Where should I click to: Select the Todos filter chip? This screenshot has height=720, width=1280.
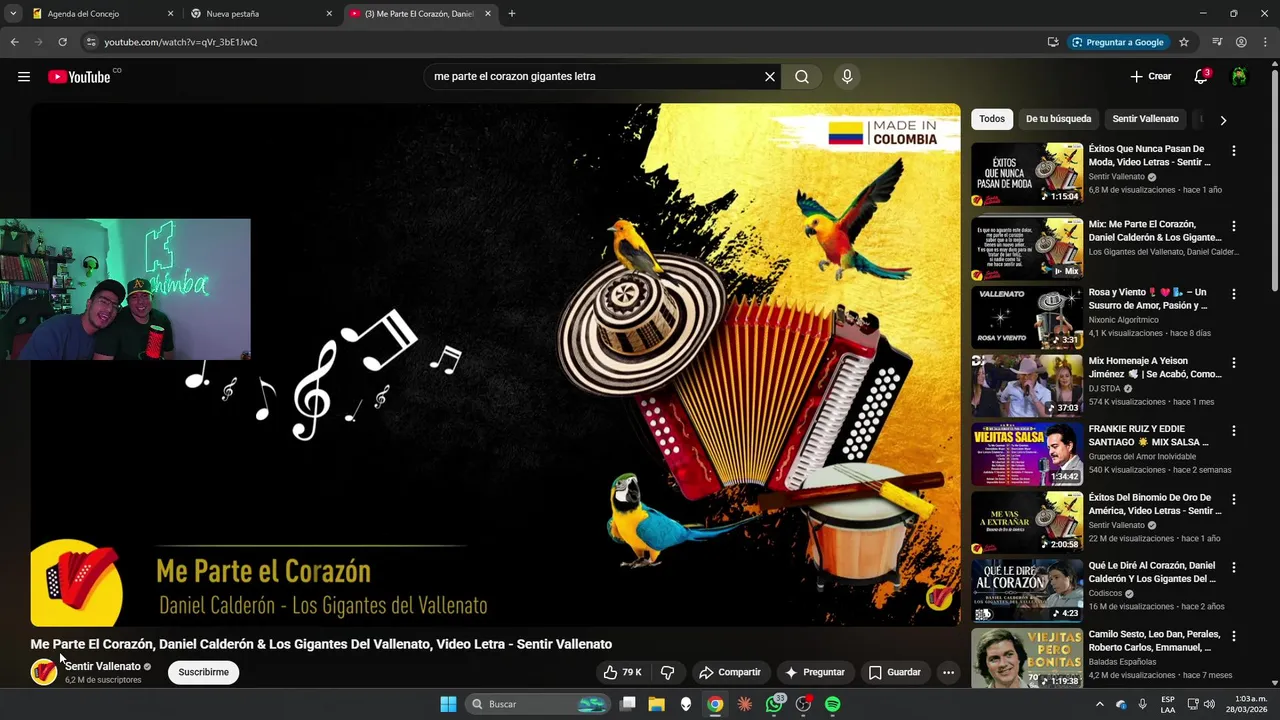(x=992, y=119)
